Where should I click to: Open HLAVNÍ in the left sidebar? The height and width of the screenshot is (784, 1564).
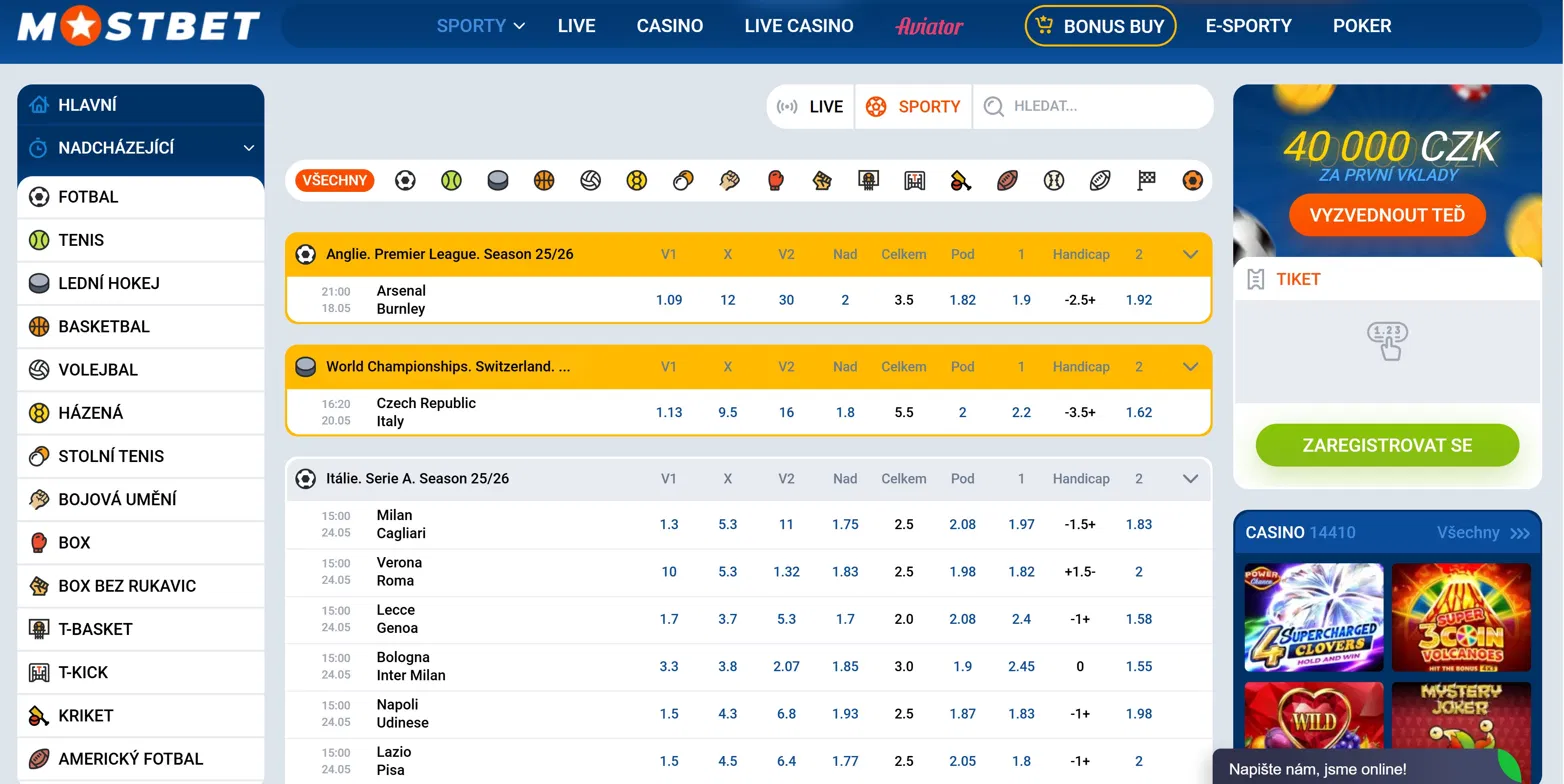(141, 105)
